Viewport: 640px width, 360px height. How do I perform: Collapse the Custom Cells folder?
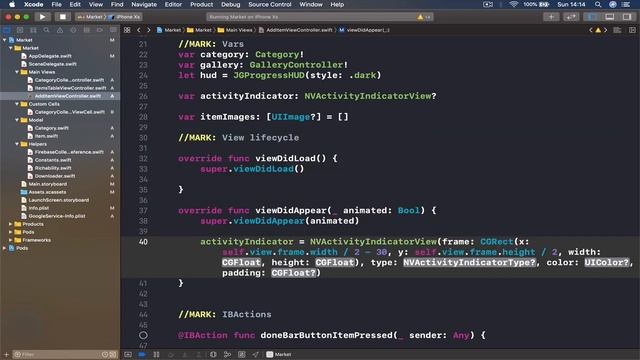pyautogui.click(x=17, y=104)
